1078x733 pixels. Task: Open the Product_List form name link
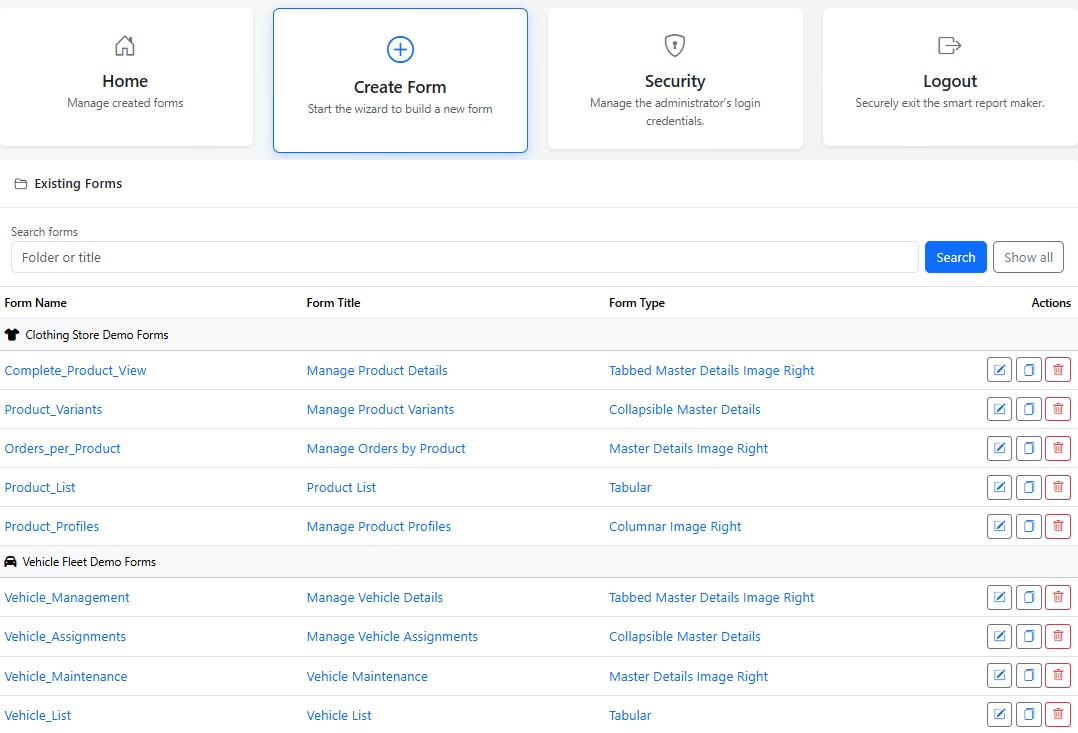coord(40,488)
